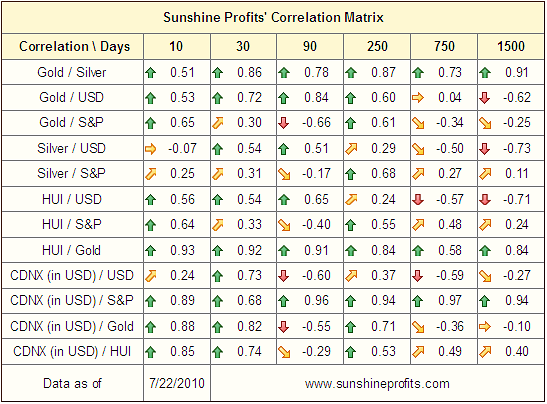Click the red down arrow for Gold / USD 1500-day
This screenshot has width=547, height=404.
click(485, 98)
